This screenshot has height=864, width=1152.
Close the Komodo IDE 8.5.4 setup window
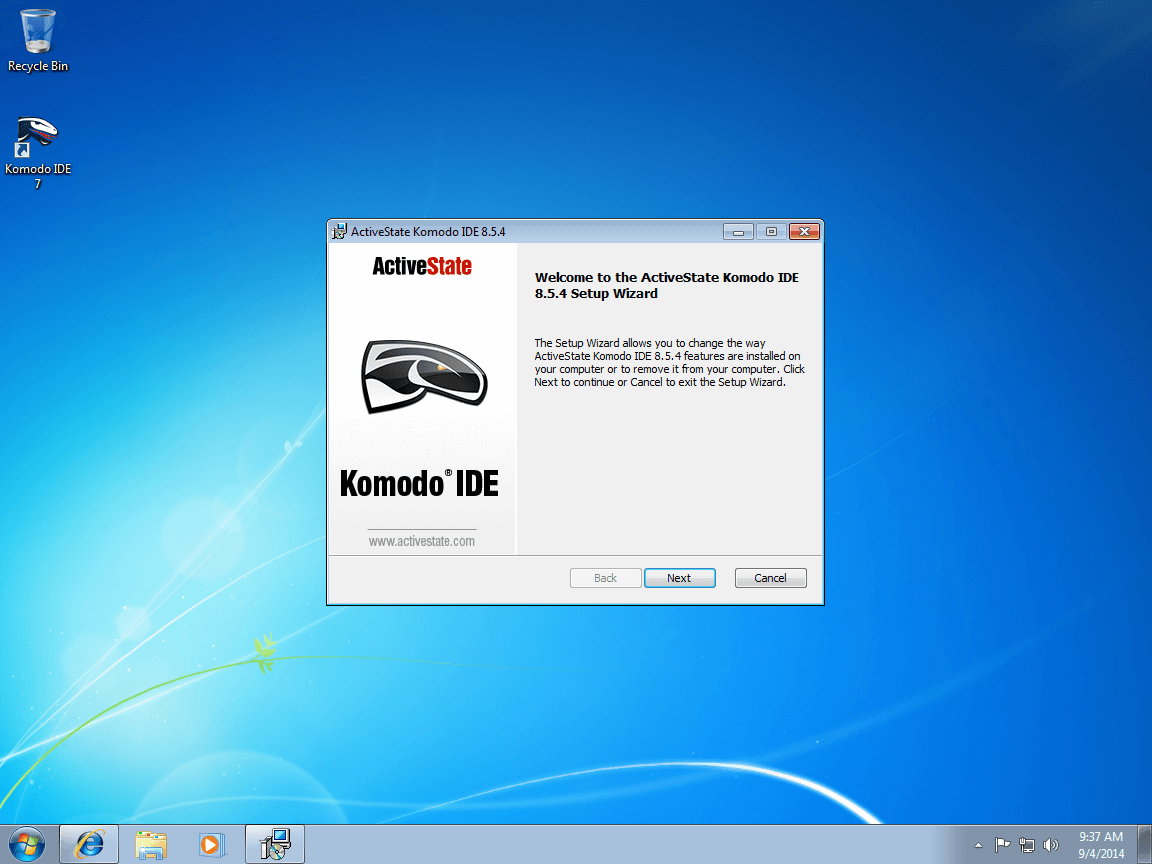click(x=804, y=231)
